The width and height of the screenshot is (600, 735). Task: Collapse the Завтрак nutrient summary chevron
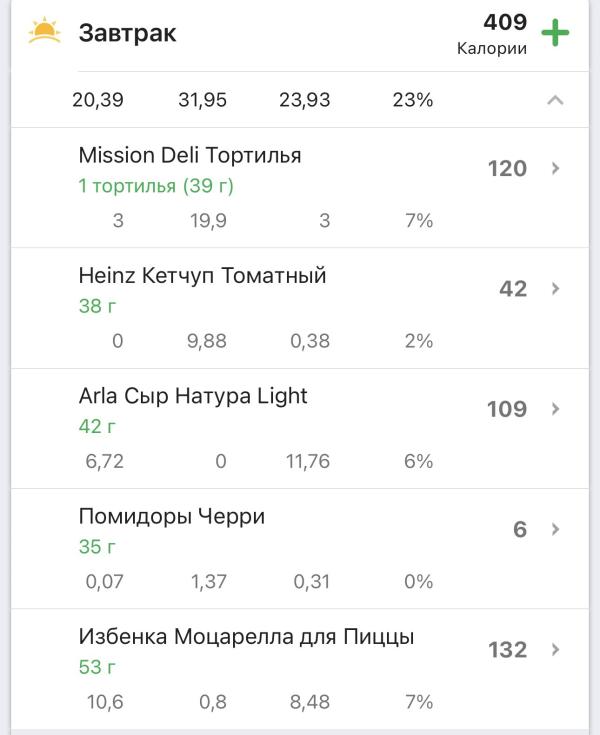(555, 100)
